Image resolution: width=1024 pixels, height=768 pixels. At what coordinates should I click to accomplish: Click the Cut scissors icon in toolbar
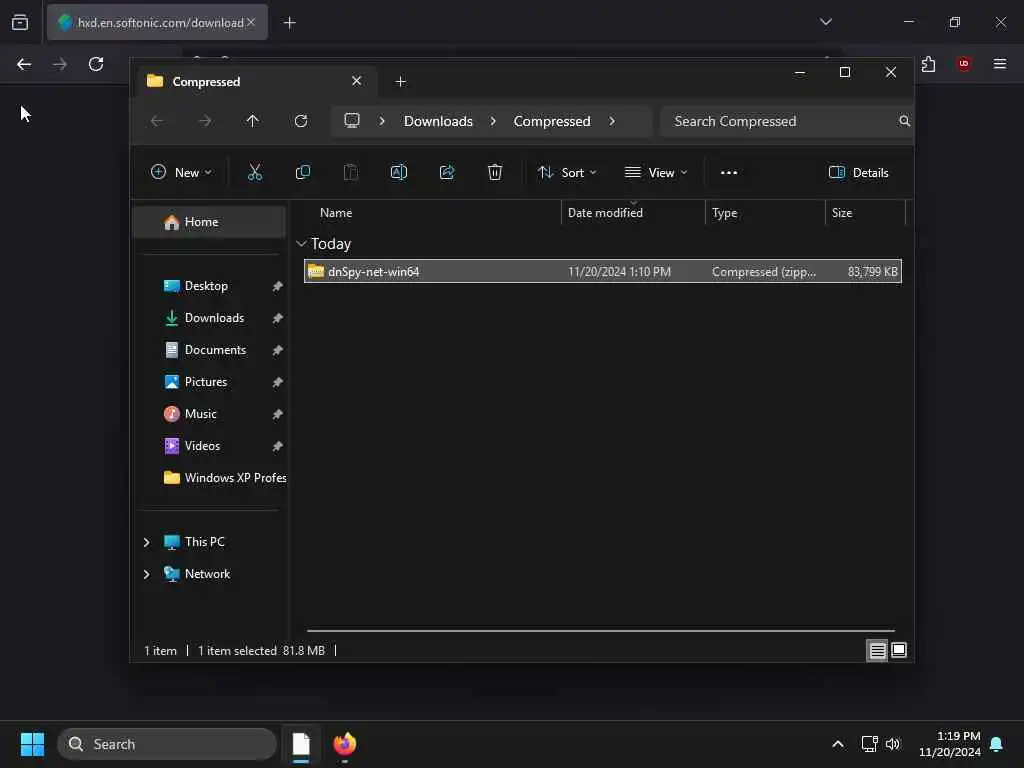point(255,172)
